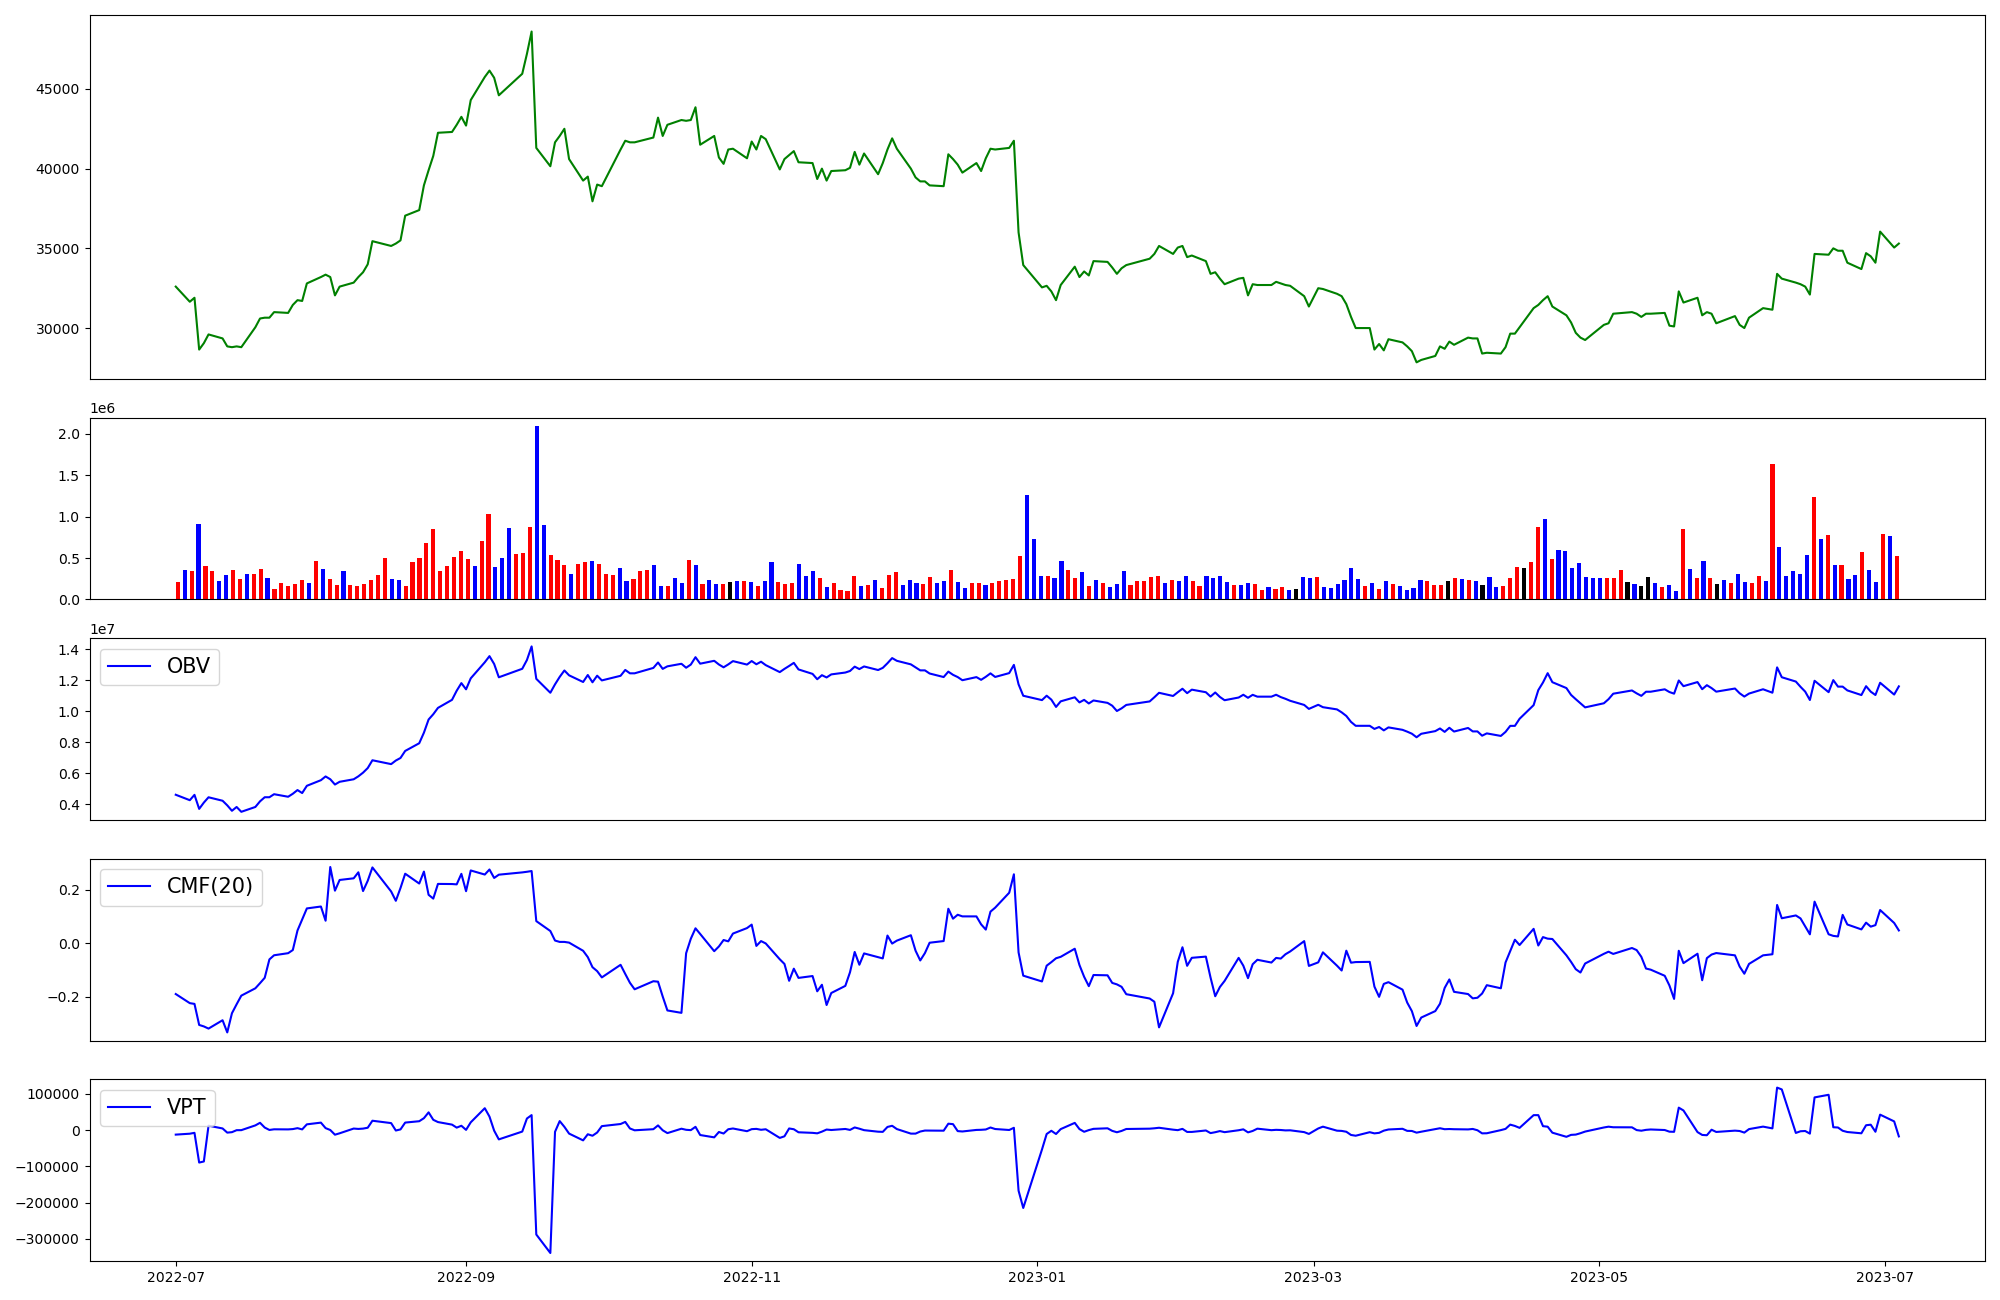Click the 2023-07 date tick label

1885,1277
